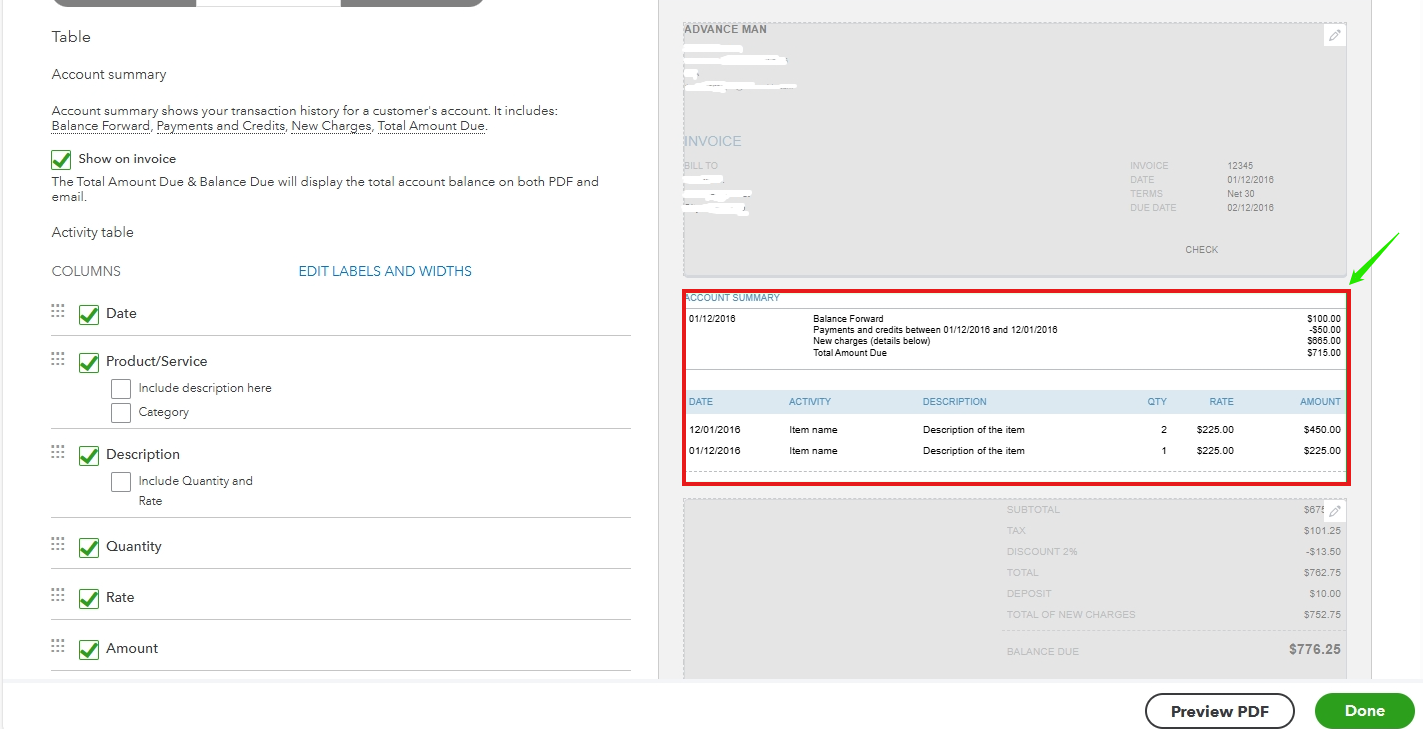Enable the Include description here option
The image size is (1423, 729).
click(121, 388)
